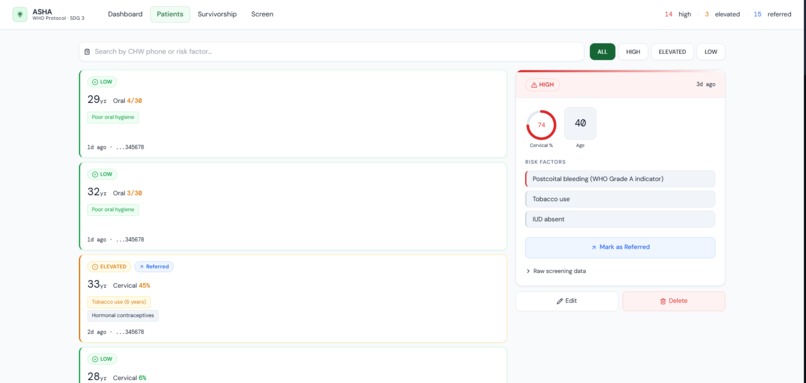
Task: Click the trash icon on Delete
Action: [x=663, y=301]
